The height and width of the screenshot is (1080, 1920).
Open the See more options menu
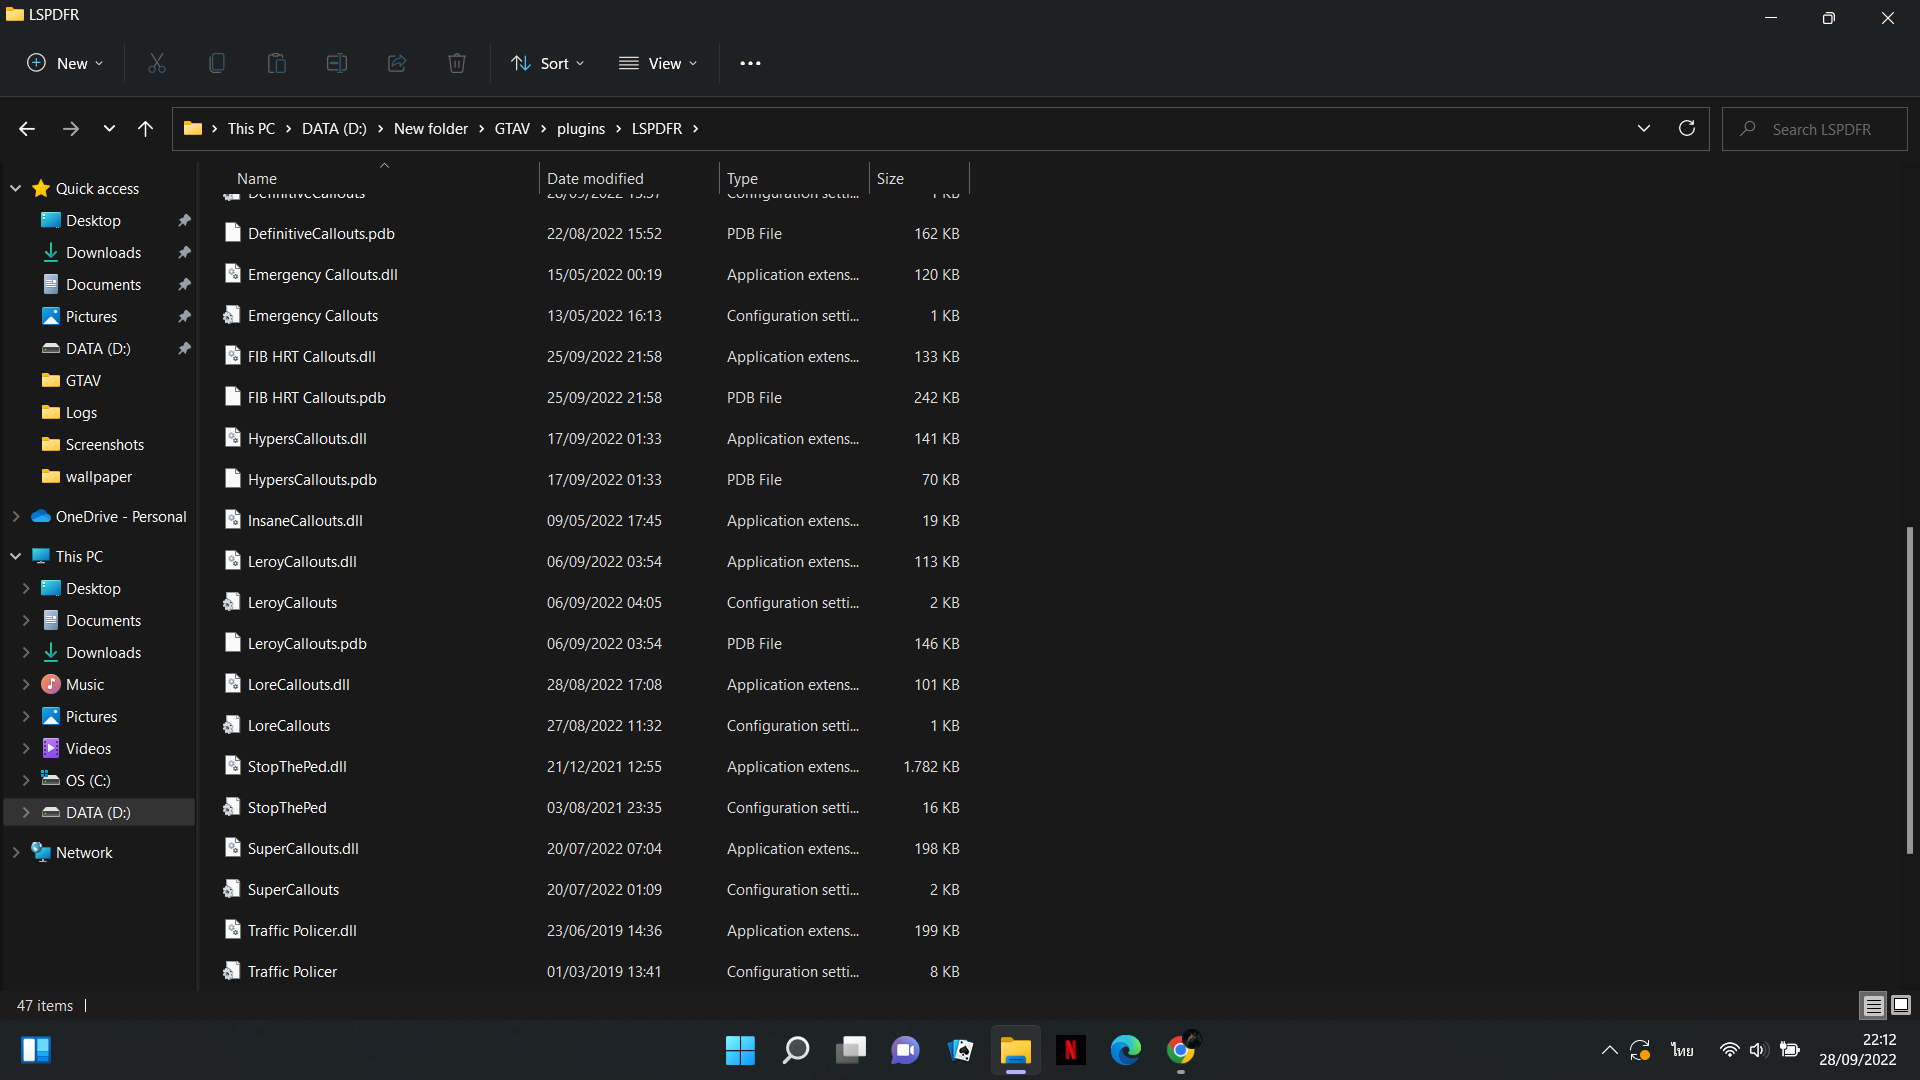pyautogui.click(x=750, y=63)
